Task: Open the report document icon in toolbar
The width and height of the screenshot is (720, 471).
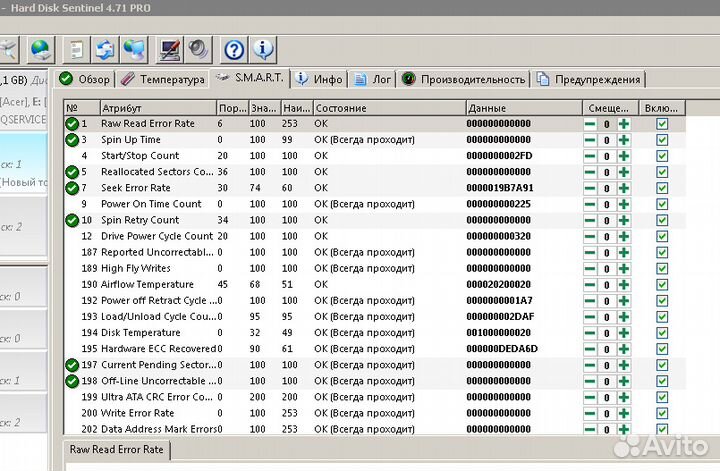Action: (x=75, y=48)
